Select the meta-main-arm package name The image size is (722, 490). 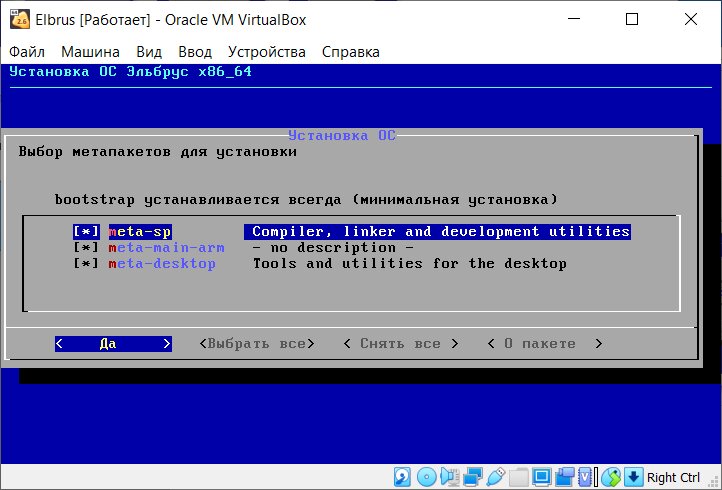(x=167, y=247)
